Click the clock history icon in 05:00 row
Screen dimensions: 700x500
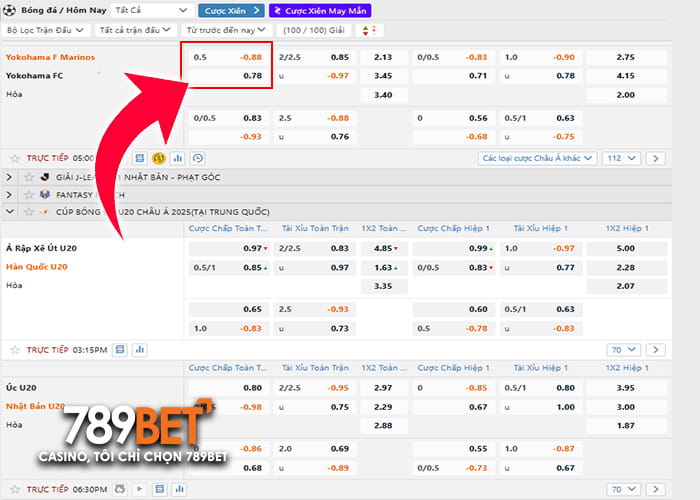click(197, 158)
